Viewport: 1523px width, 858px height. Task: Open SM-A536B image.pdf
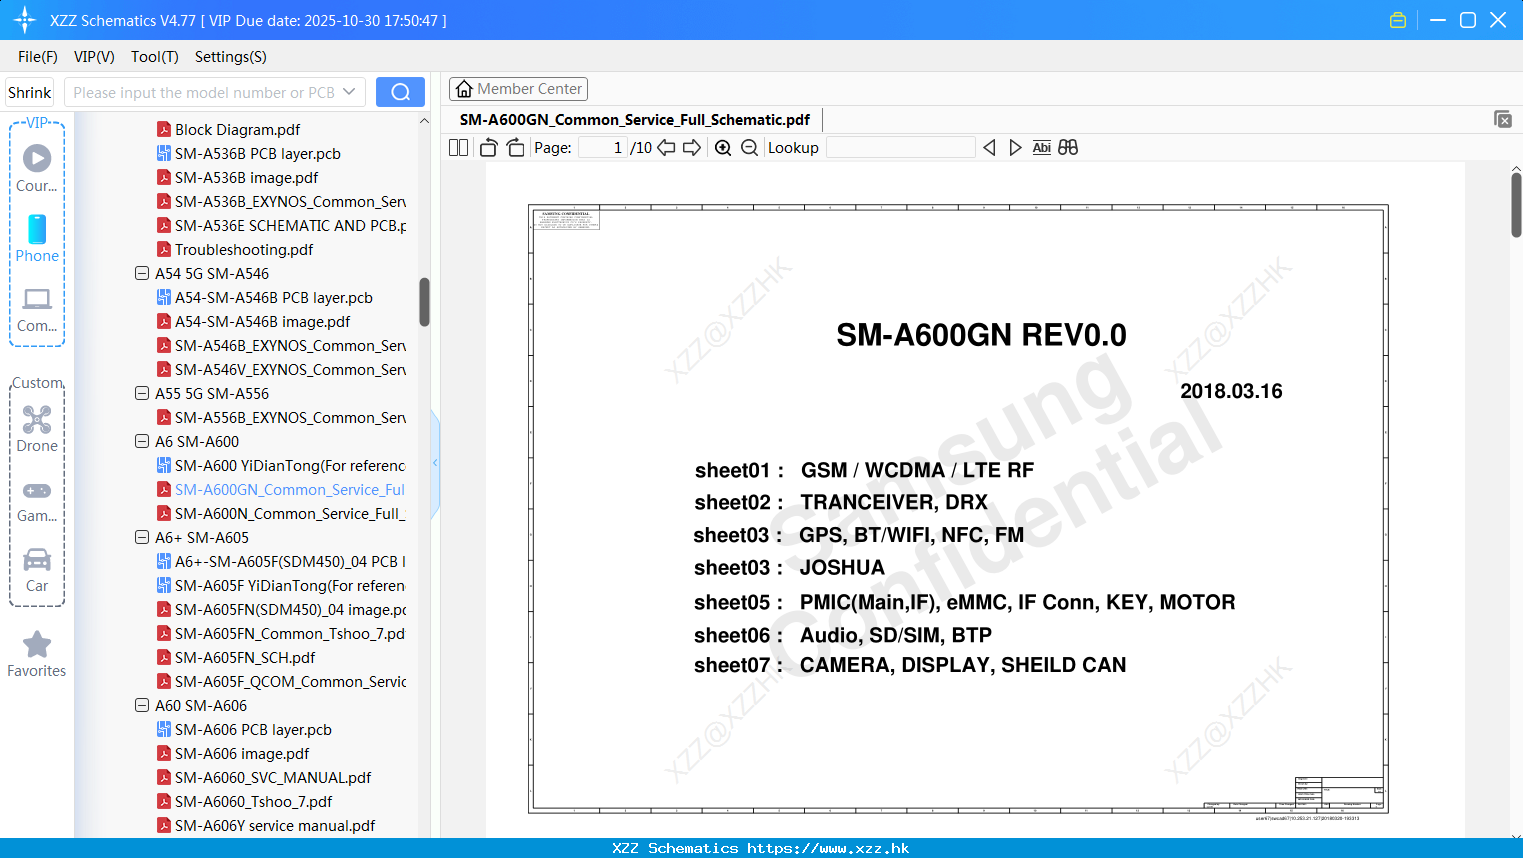point(237,177)
